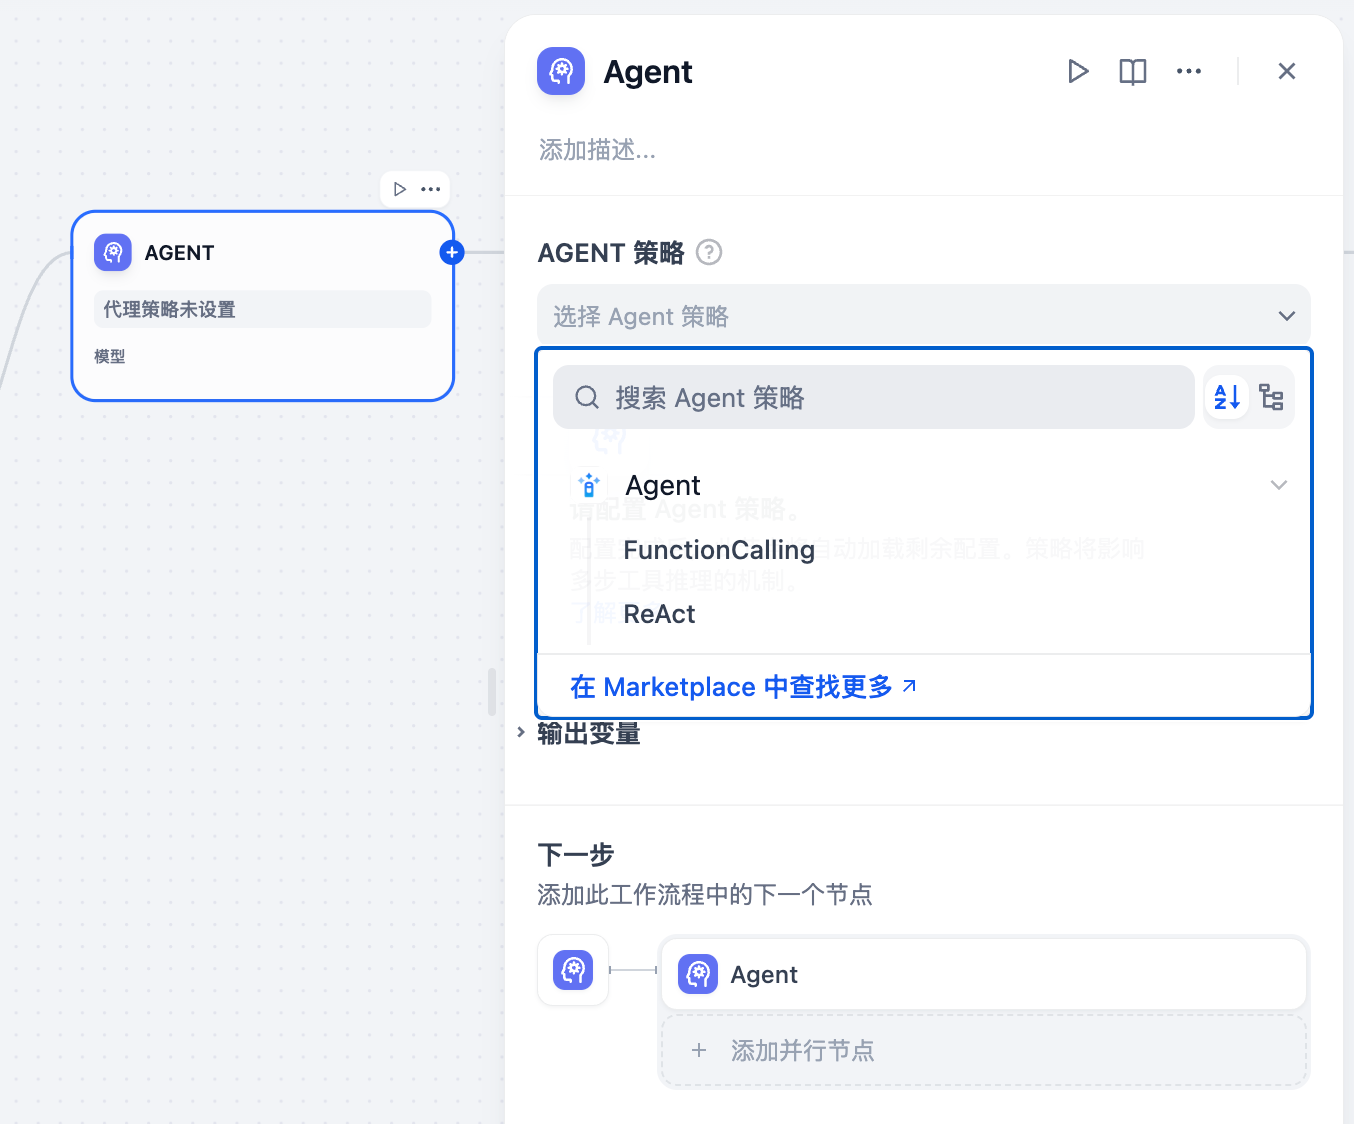Click the Agent icon in the next-step card
This screenshot has width=1354, height=1124.
(x=698, y=974)
